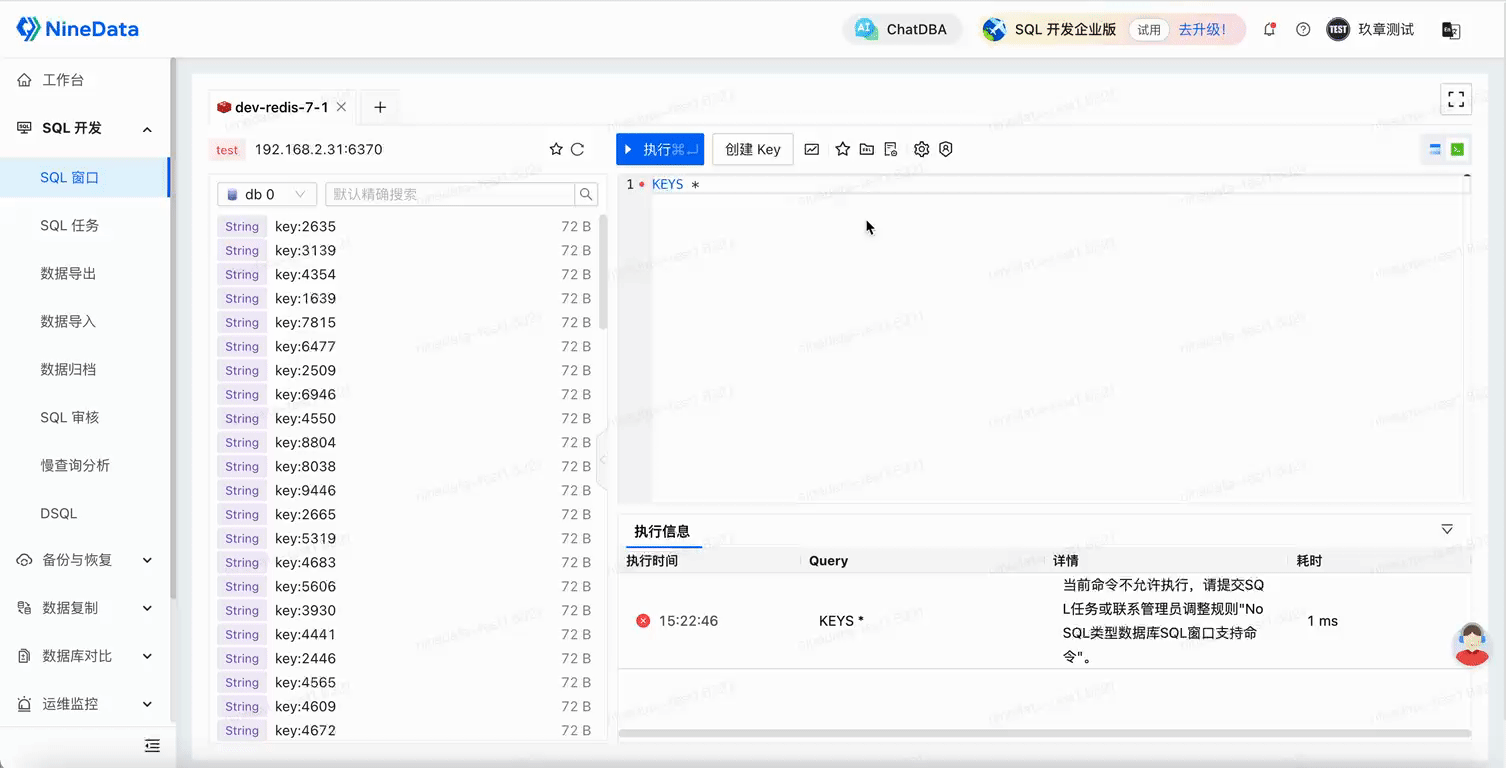Collapse the results panel triangle icon
The image size is (1506, 768).
point(1447,529)
